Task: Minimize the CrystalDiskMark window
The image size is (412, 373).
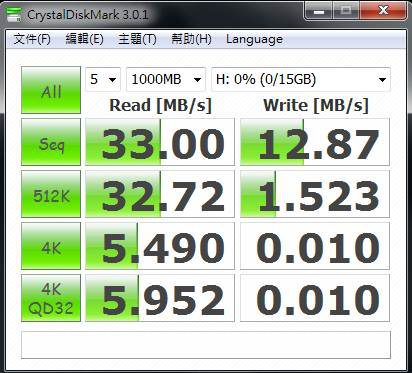Action: point(319,11)
